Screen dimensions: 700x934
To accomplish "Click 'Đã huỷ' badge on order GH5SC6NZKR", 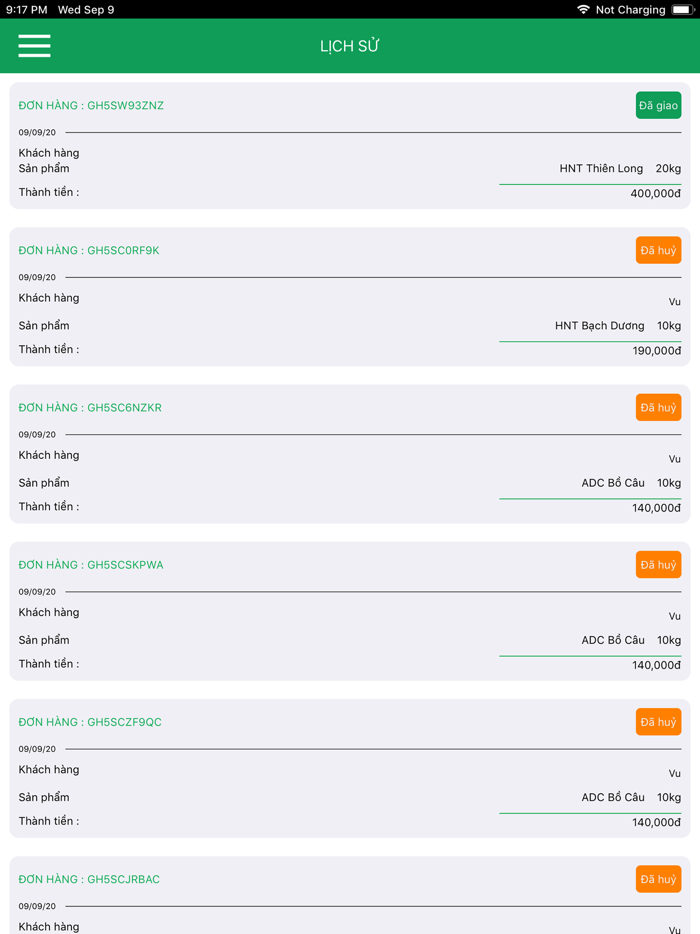I will click(x=658, y=407).
